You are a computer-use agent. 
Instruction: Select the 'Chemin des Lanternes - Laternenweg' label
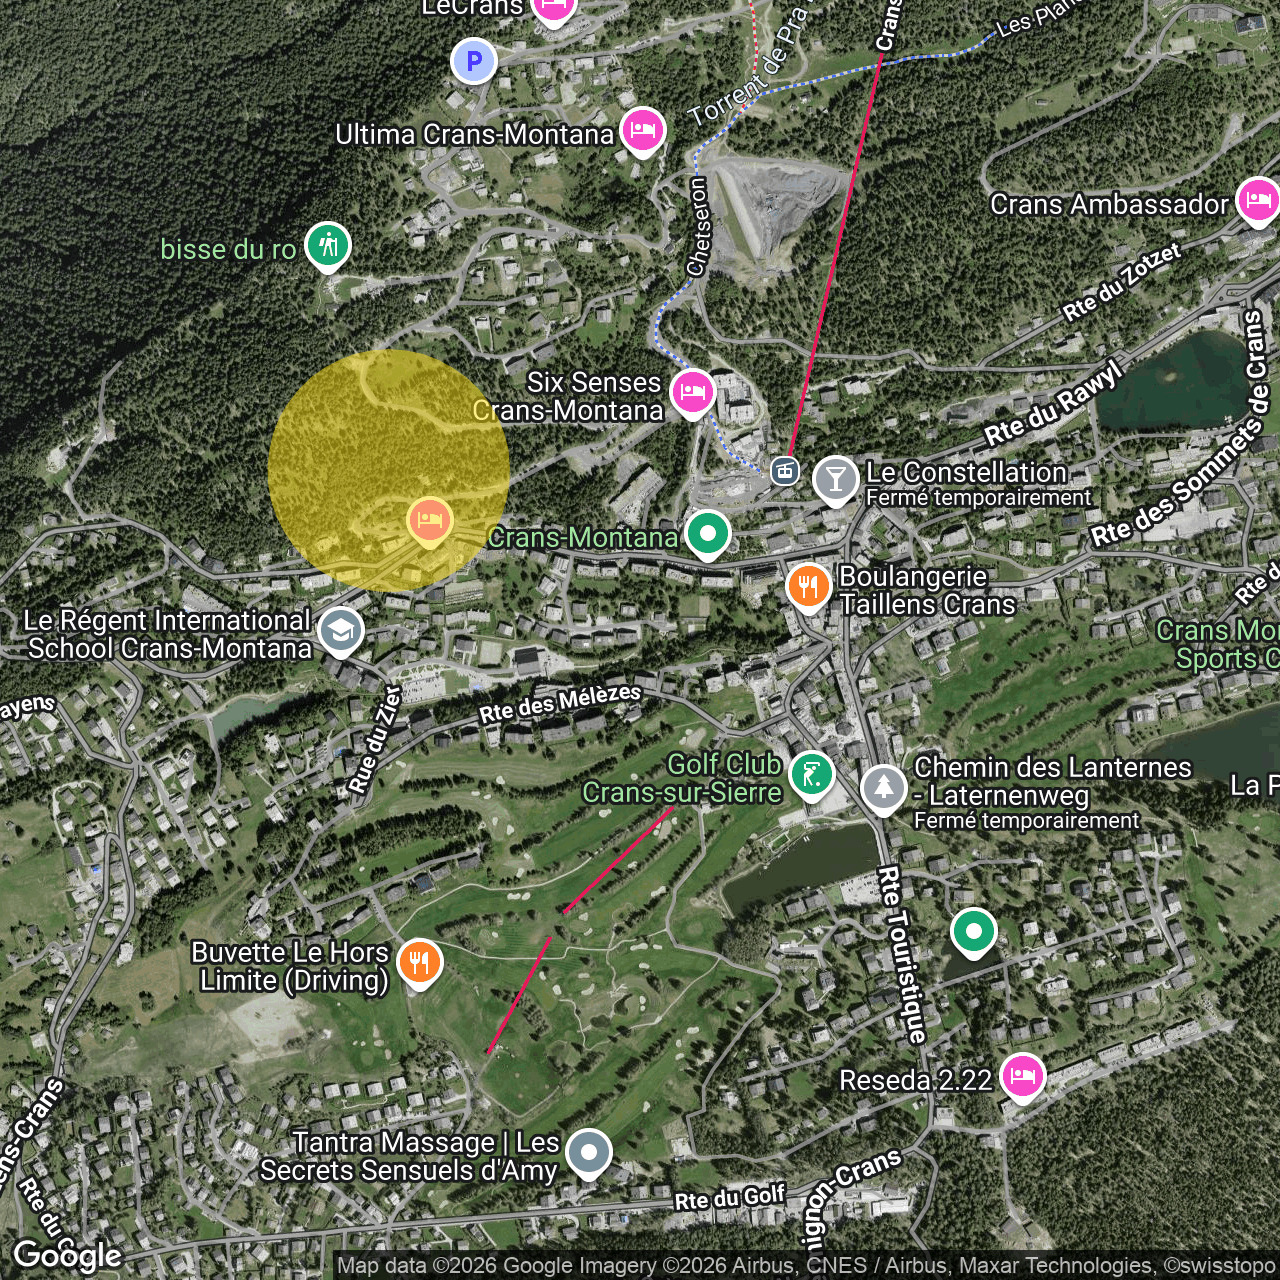tap(1053, 781)
